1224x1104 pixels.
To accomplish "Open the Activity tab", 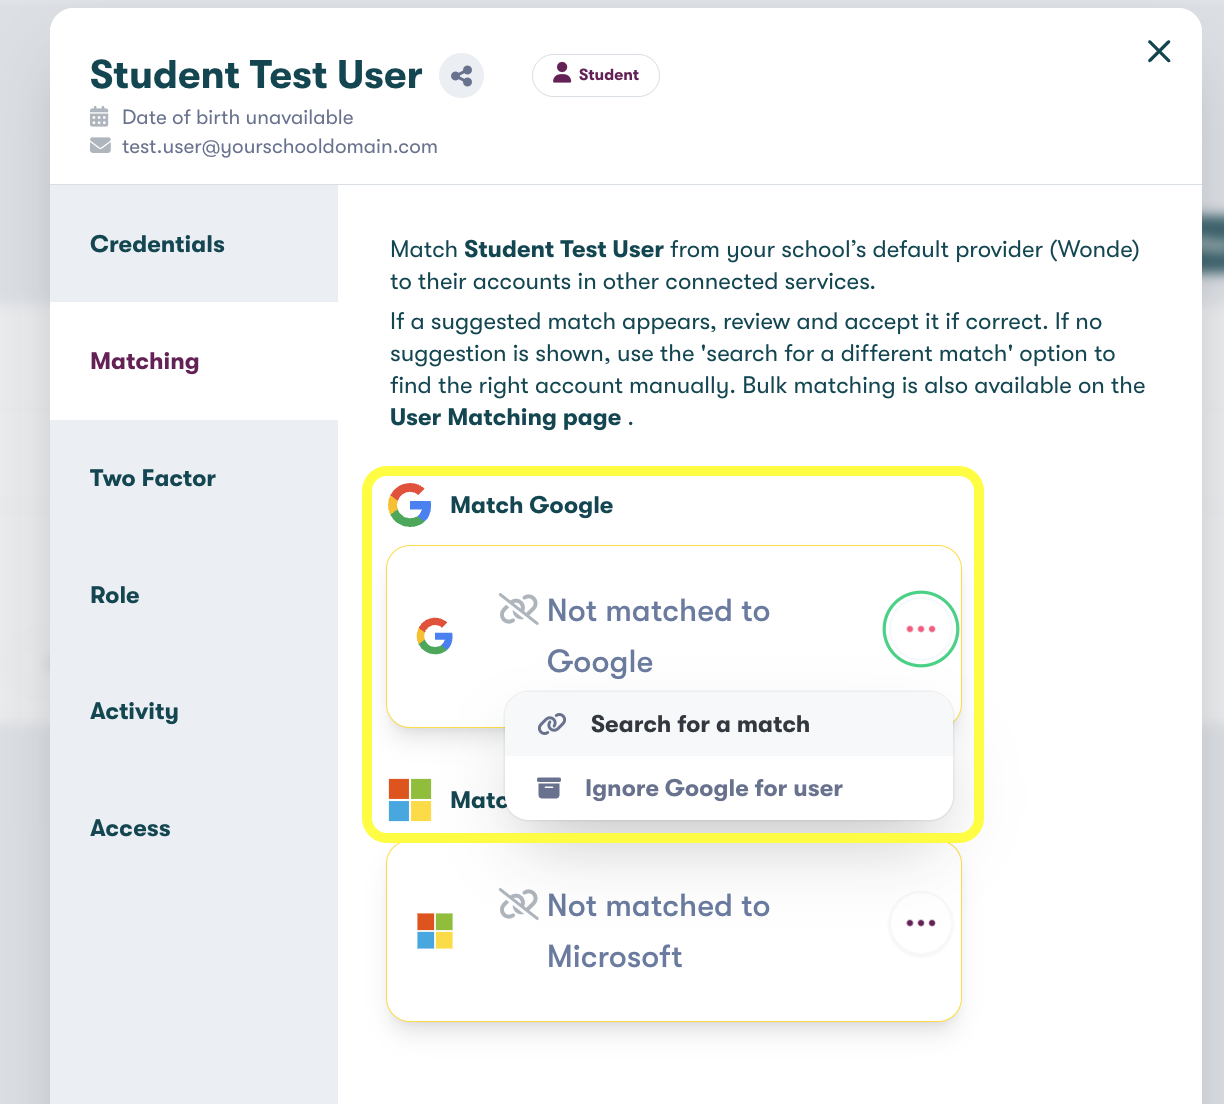I will click(x=134, y=711).
